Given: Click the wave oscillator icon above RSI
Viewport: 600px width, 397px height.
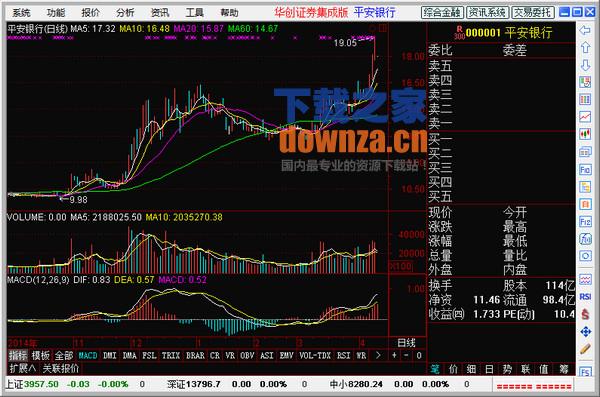Looking at the screenshot, I should tap(585, 280).
